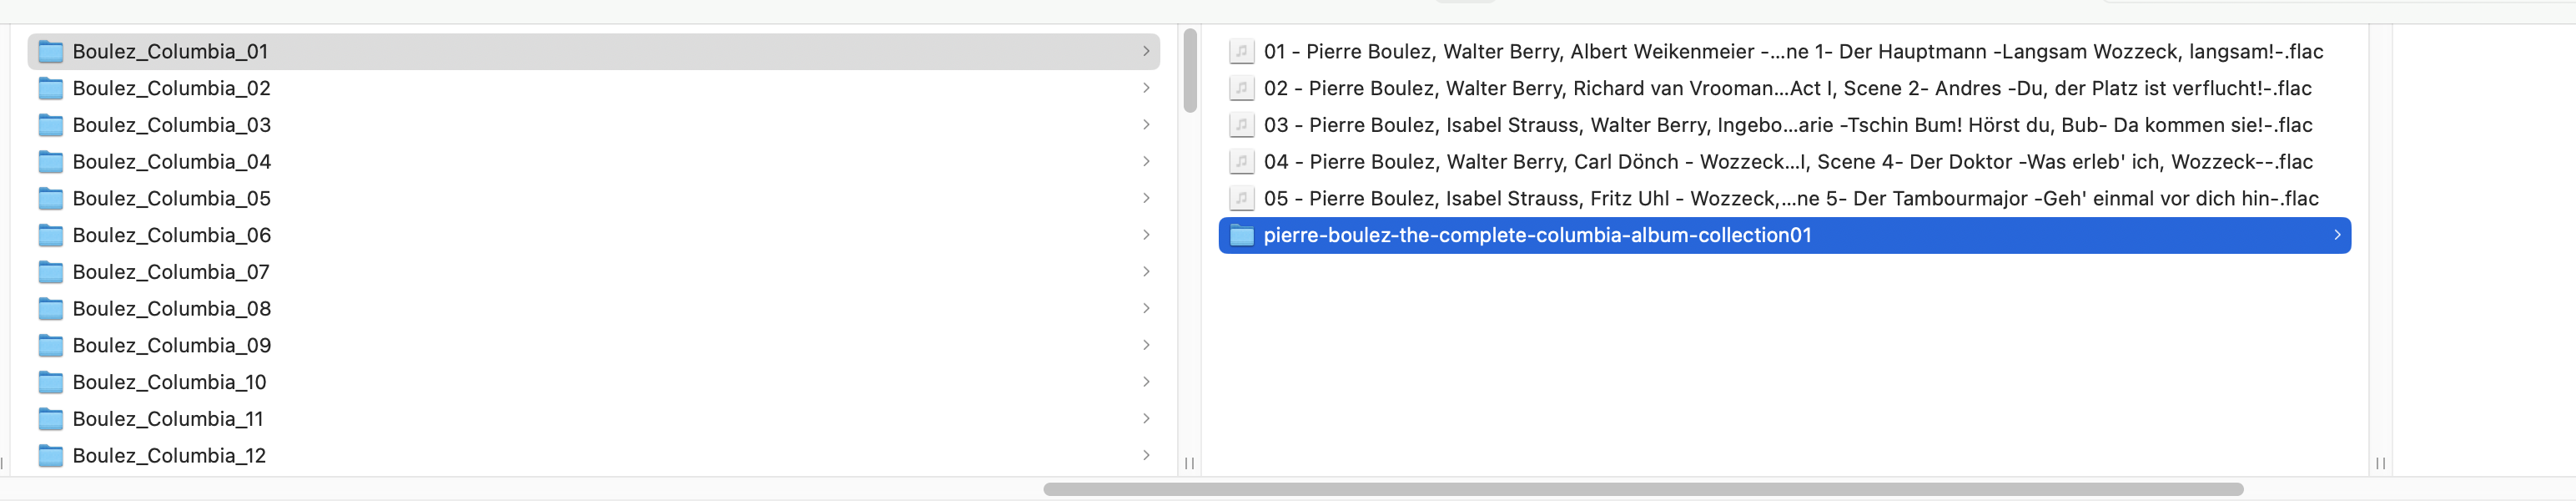Click the music file icon for track 05
The height and width of the screenshot is (501, 2576).
coord(1241,198)
